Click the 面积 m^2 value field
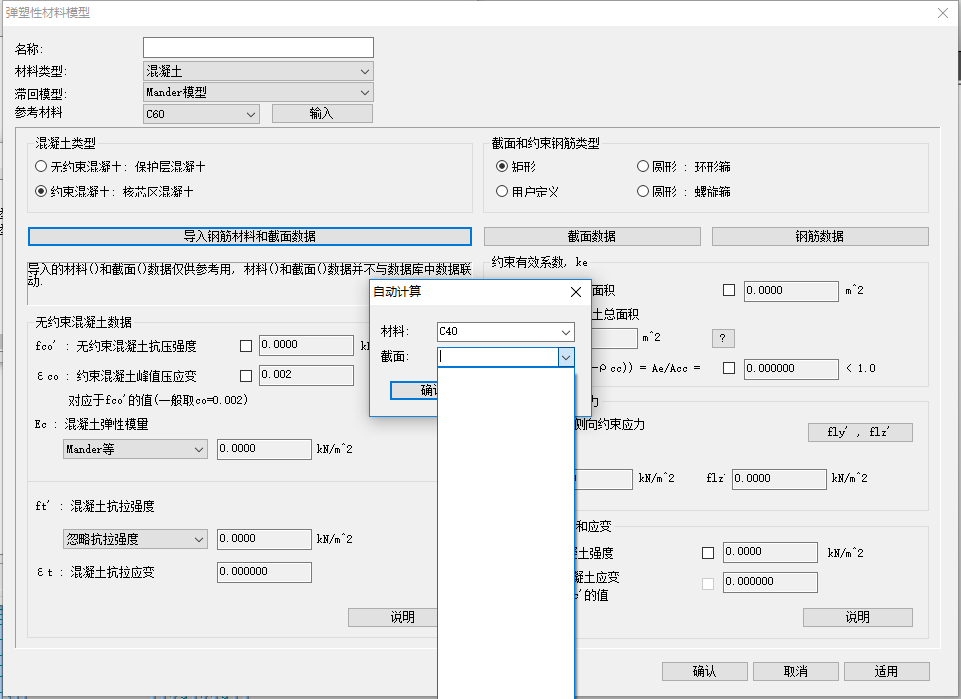The width and height of the screenshot is (961, 699). [x=791, y=291]
